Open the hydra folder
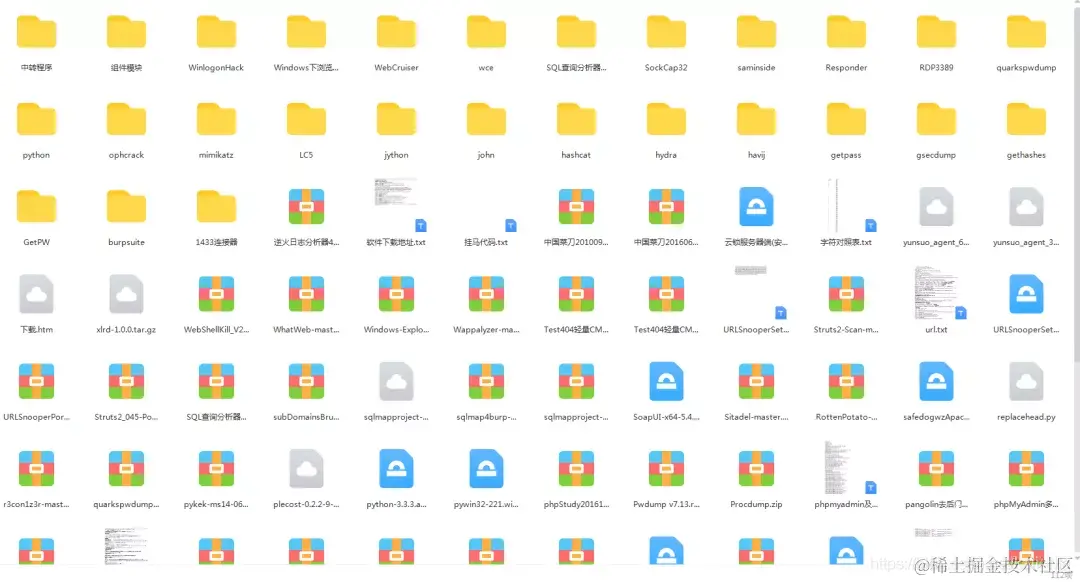Screen dimensions: 1080x582 pos(666,120)
